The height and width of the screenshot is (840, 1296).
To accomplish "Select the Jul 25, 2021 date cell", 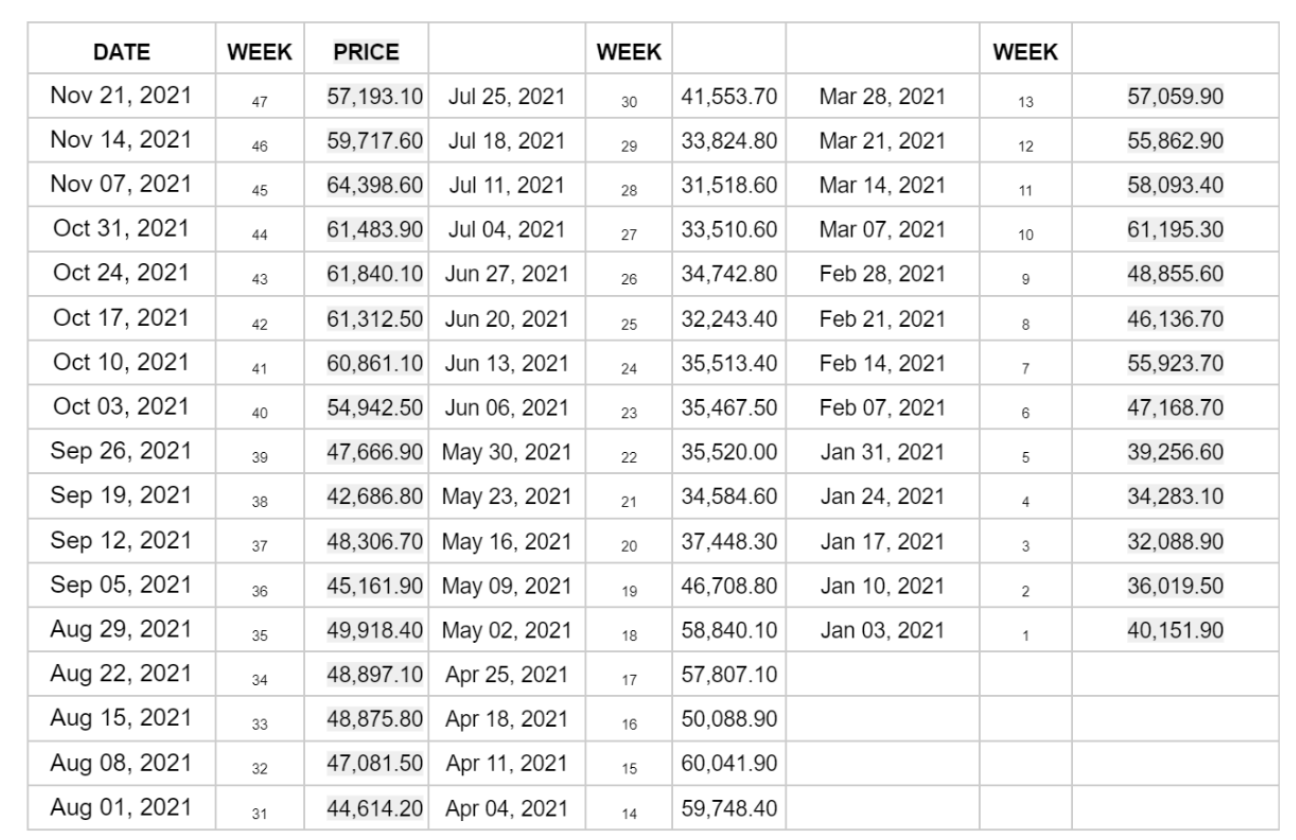I will click(505, 96).
